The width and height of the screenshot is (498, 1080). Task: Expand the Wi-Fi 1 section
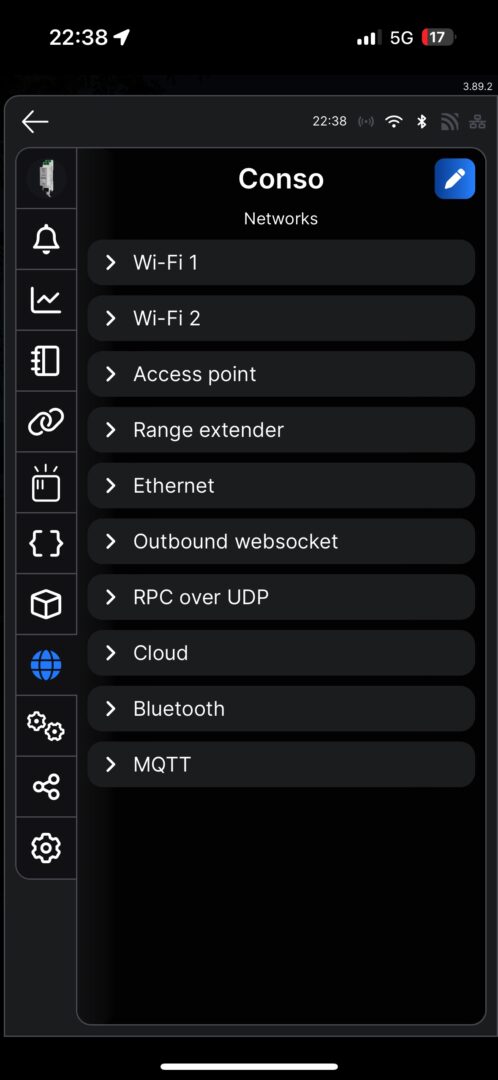pyautogui.click(x=281, y=262)
